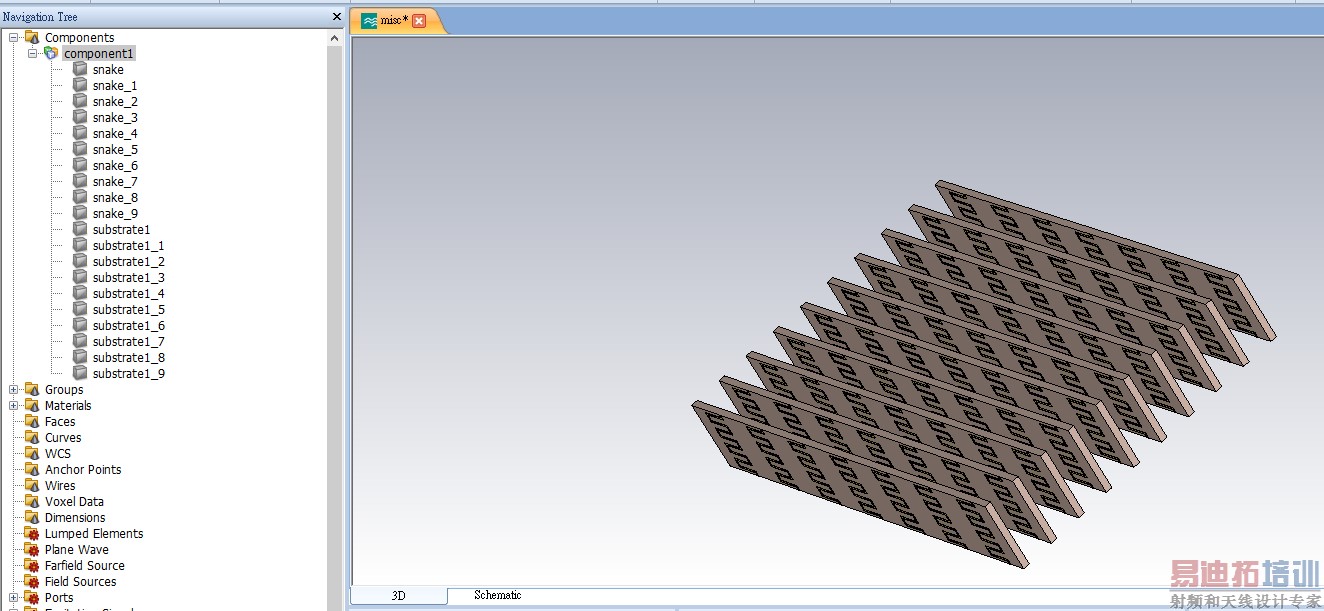Viewport: 1324px width, 611px height.
Task: Click the Plane Wave folder icon
Action: tap(32, 550)
